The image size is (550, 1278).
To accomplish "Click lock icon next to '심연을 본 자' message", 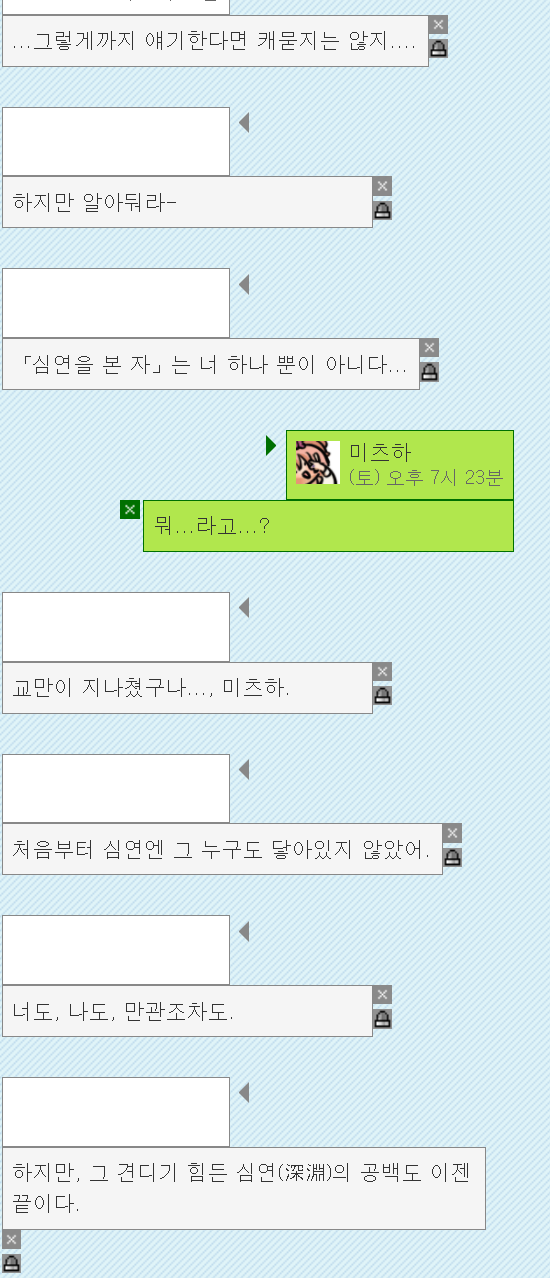I will 429,371.
